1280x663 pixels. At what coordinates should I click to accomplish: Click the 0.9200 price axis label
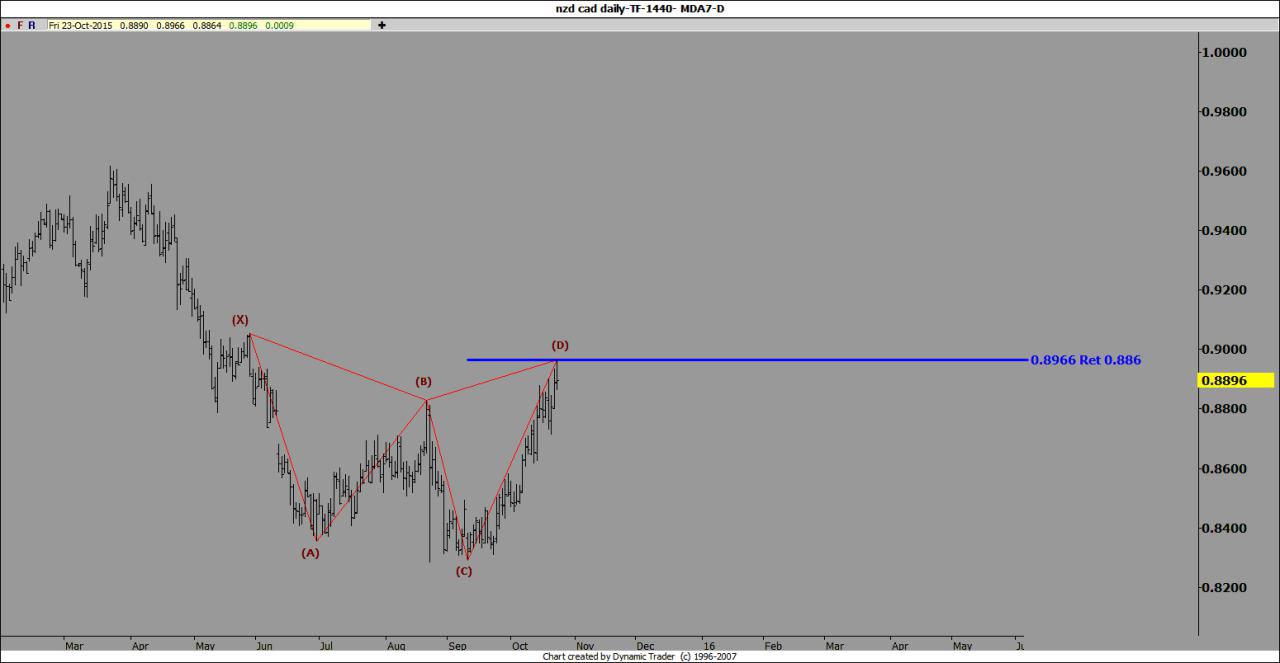[1225, 291]
